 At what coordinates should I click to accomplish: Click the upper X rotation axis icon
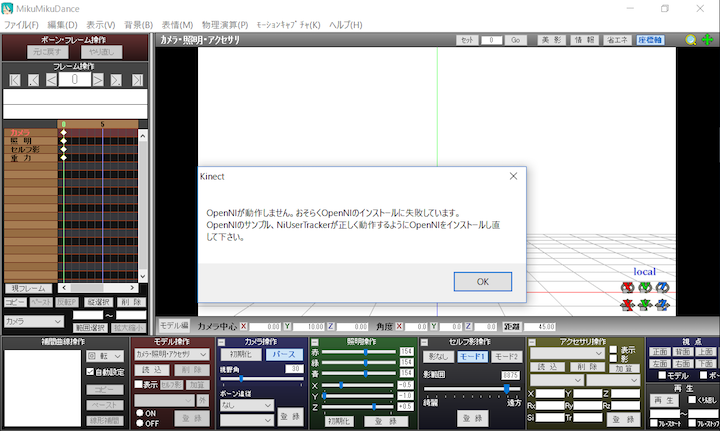627,287
